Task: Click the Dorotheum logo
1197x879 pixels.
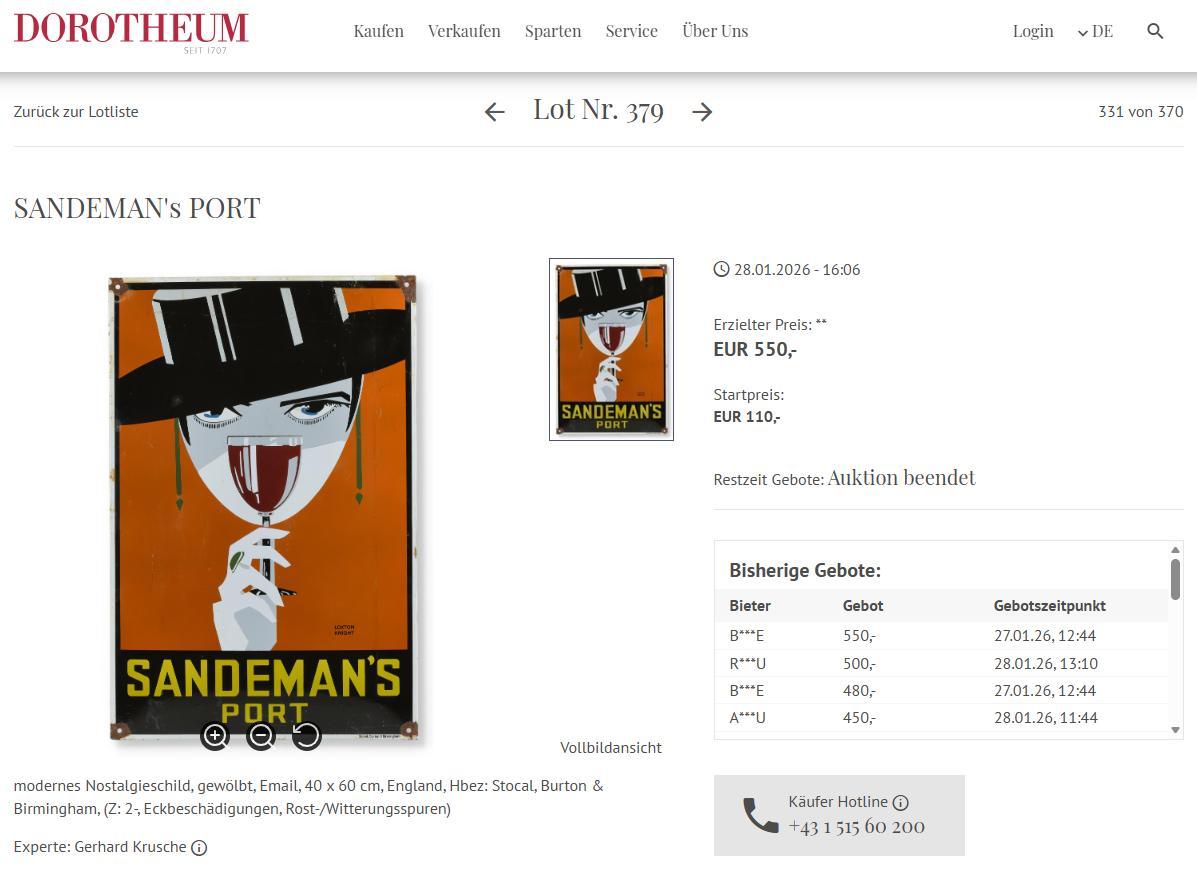Action: click(131, 30)
